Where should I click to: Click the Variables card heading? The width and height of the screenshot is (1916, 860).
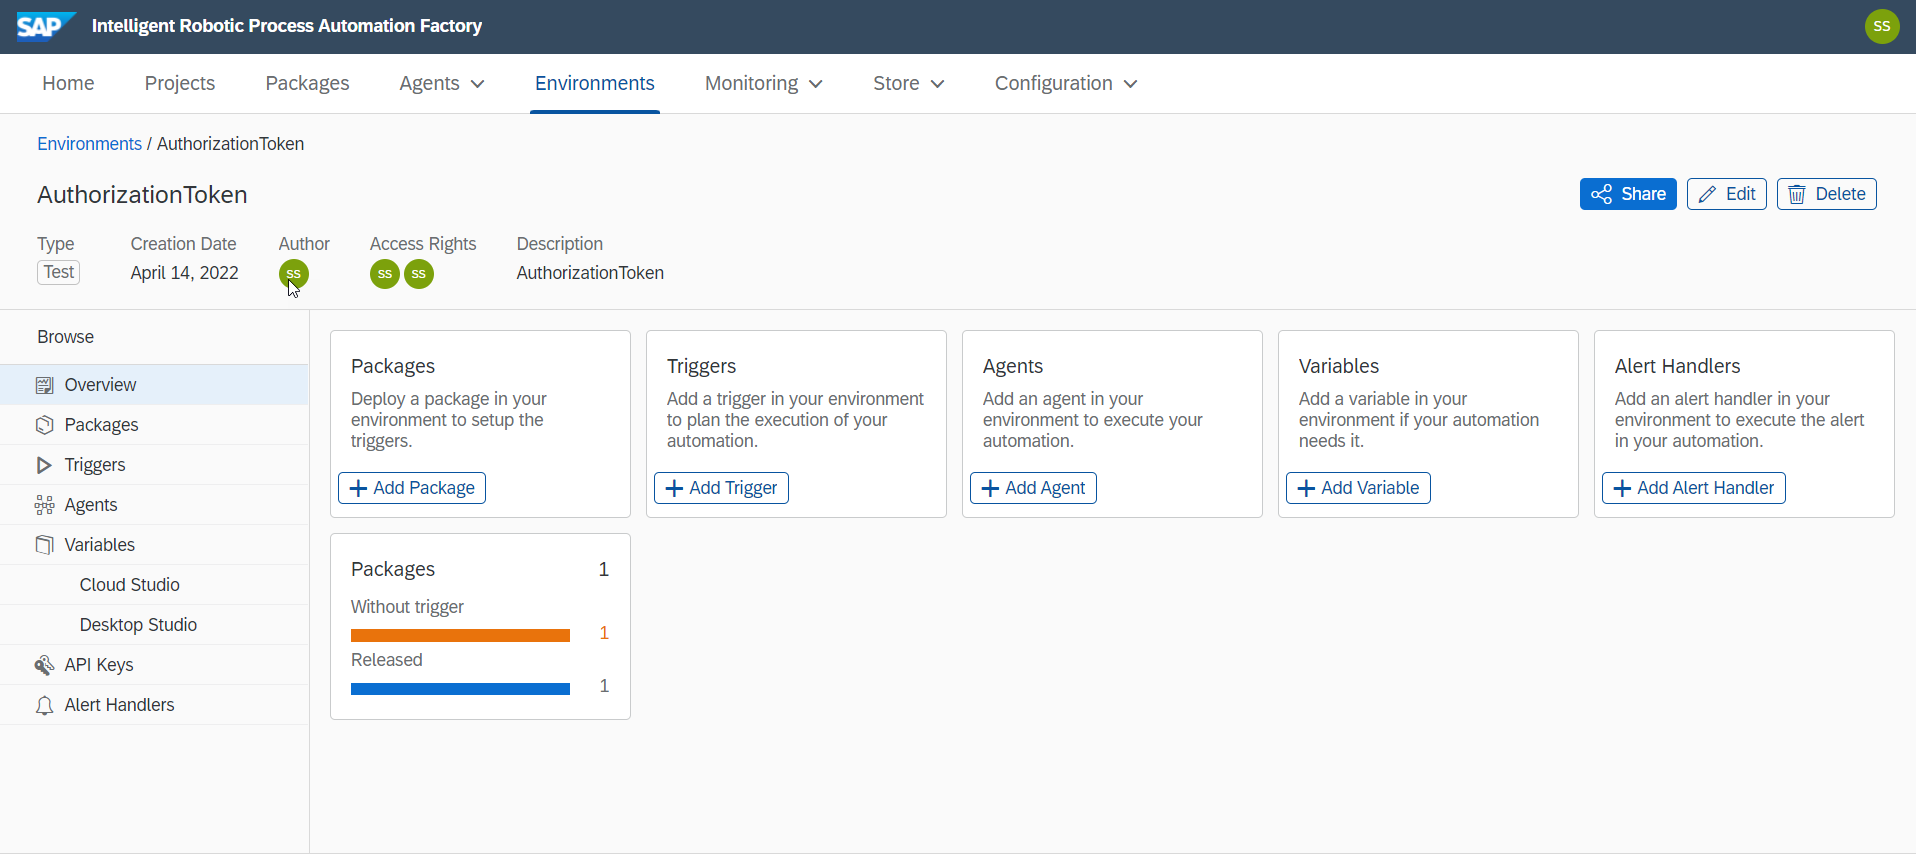click(1339, 366)
